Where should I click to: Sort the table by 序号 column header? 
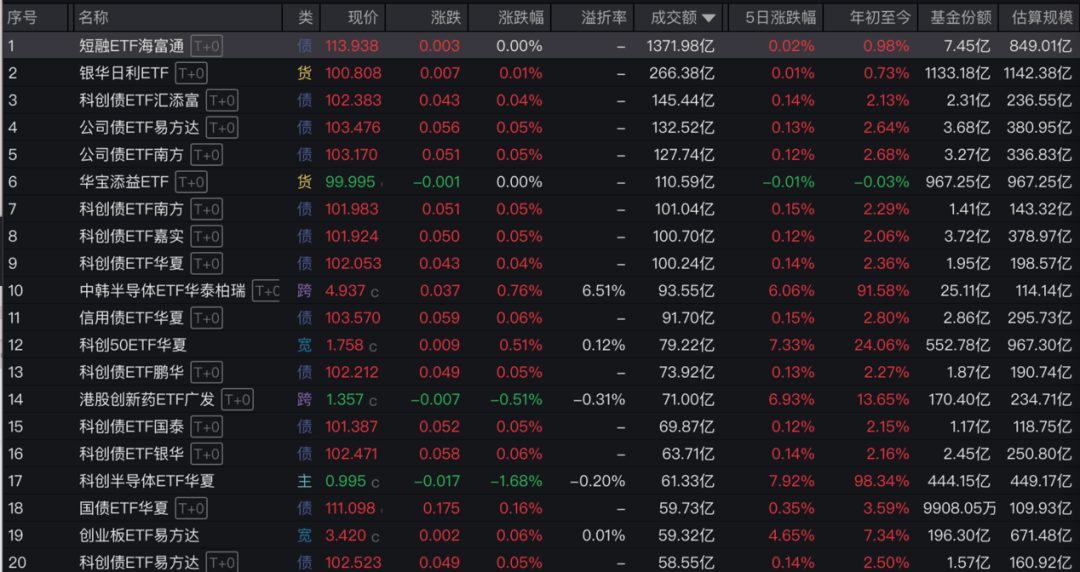point(22,18)
